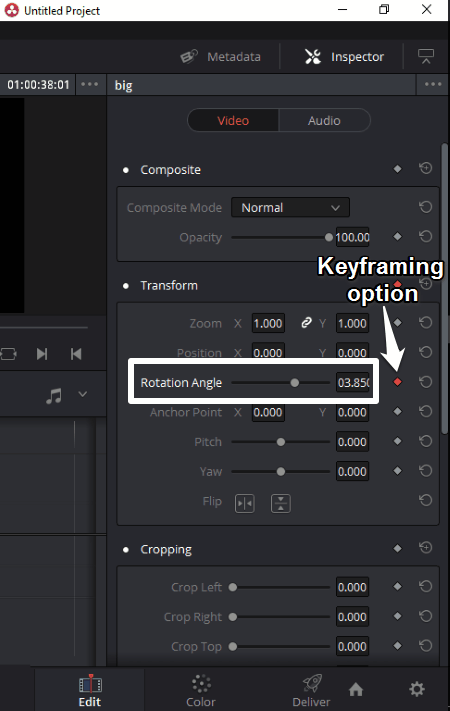Reset the Yaw value
Image resolution: width=450 pixels, height=711 pixels.
coord(426,471)
